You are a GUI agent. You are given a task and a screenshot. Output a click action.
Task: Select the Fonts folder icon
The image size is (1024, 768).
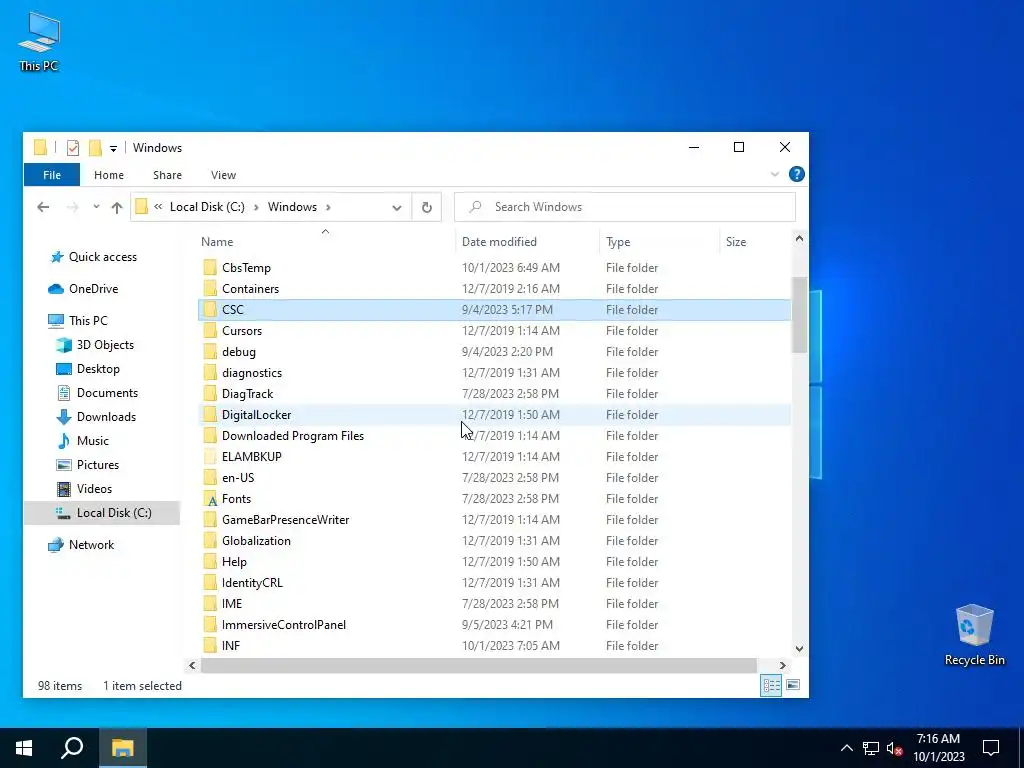pyautogui.click(x=210, y=499)
